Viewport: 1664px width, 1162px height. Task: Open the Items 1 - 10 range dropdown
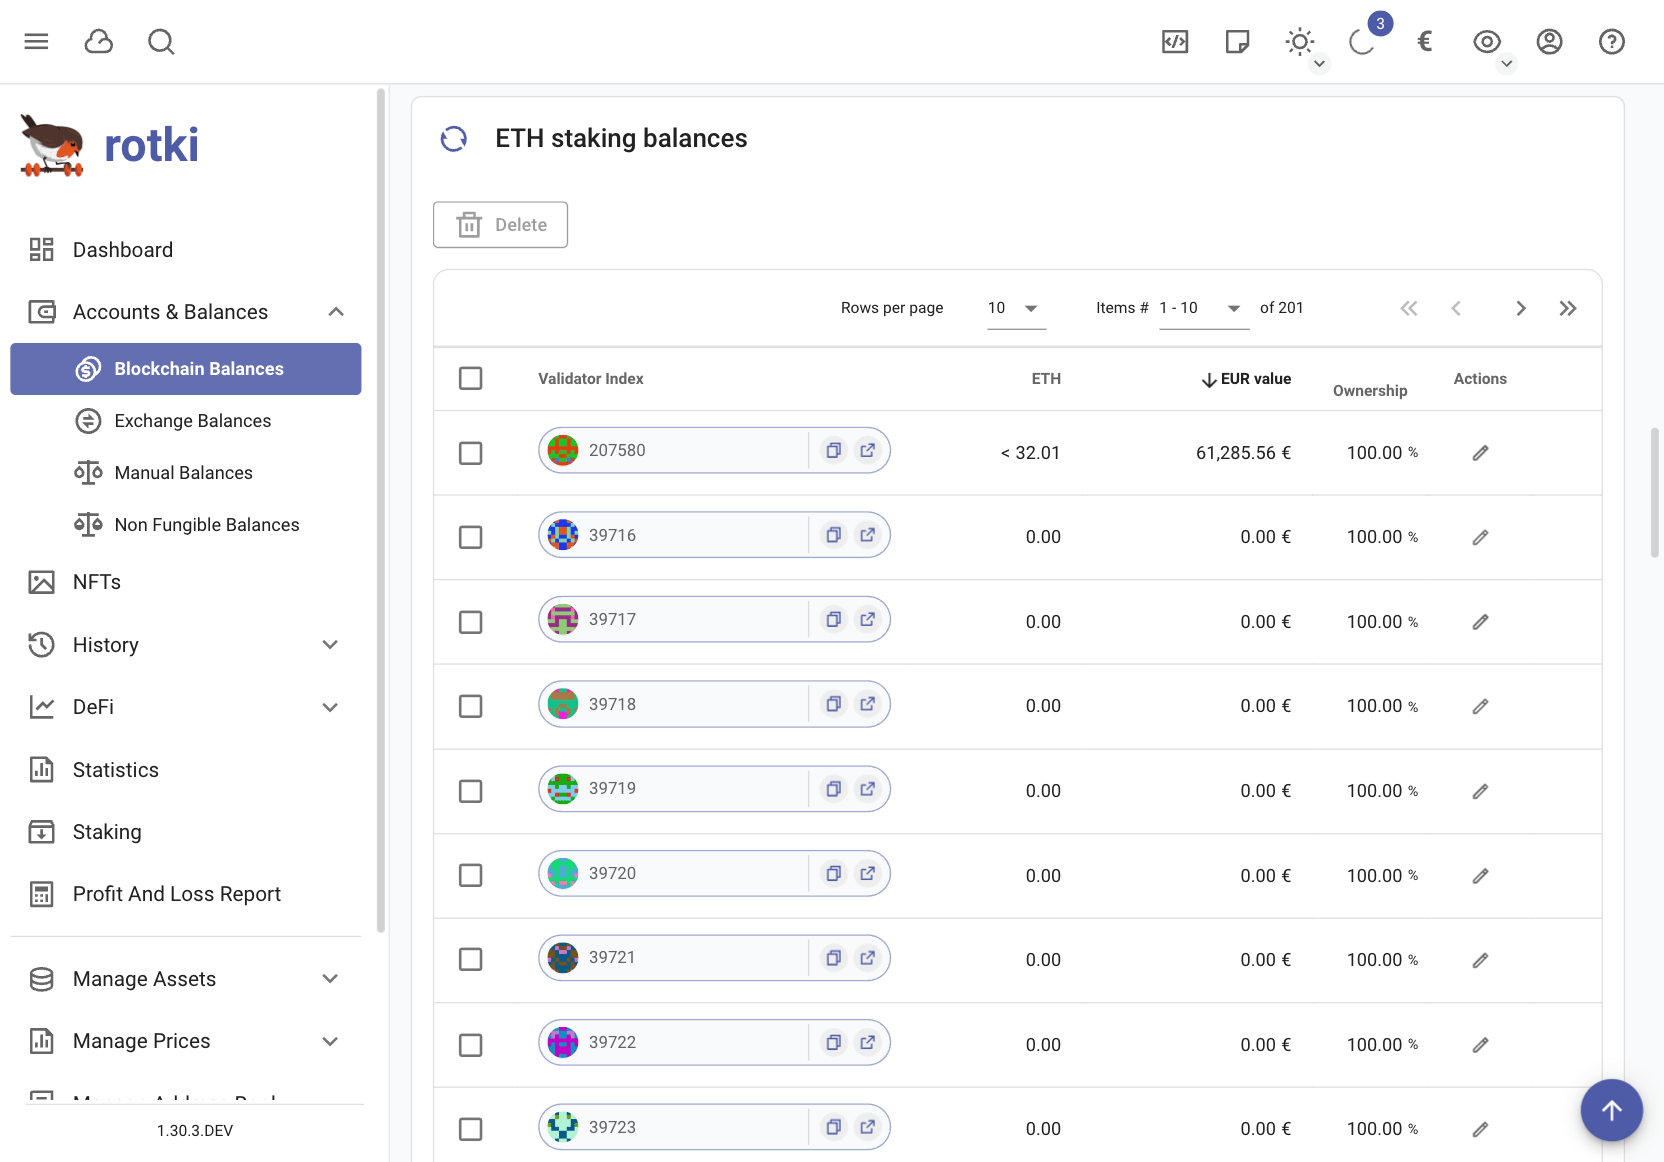1204,308
